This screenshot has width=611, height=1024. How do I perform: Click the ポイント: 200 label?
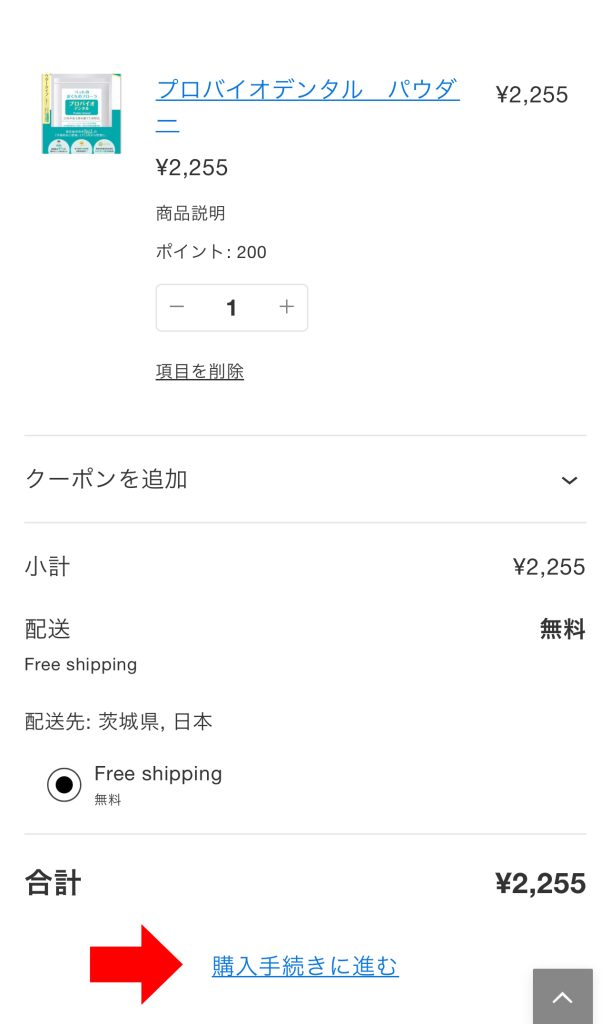pyautogui.click(x=211, y=252)
